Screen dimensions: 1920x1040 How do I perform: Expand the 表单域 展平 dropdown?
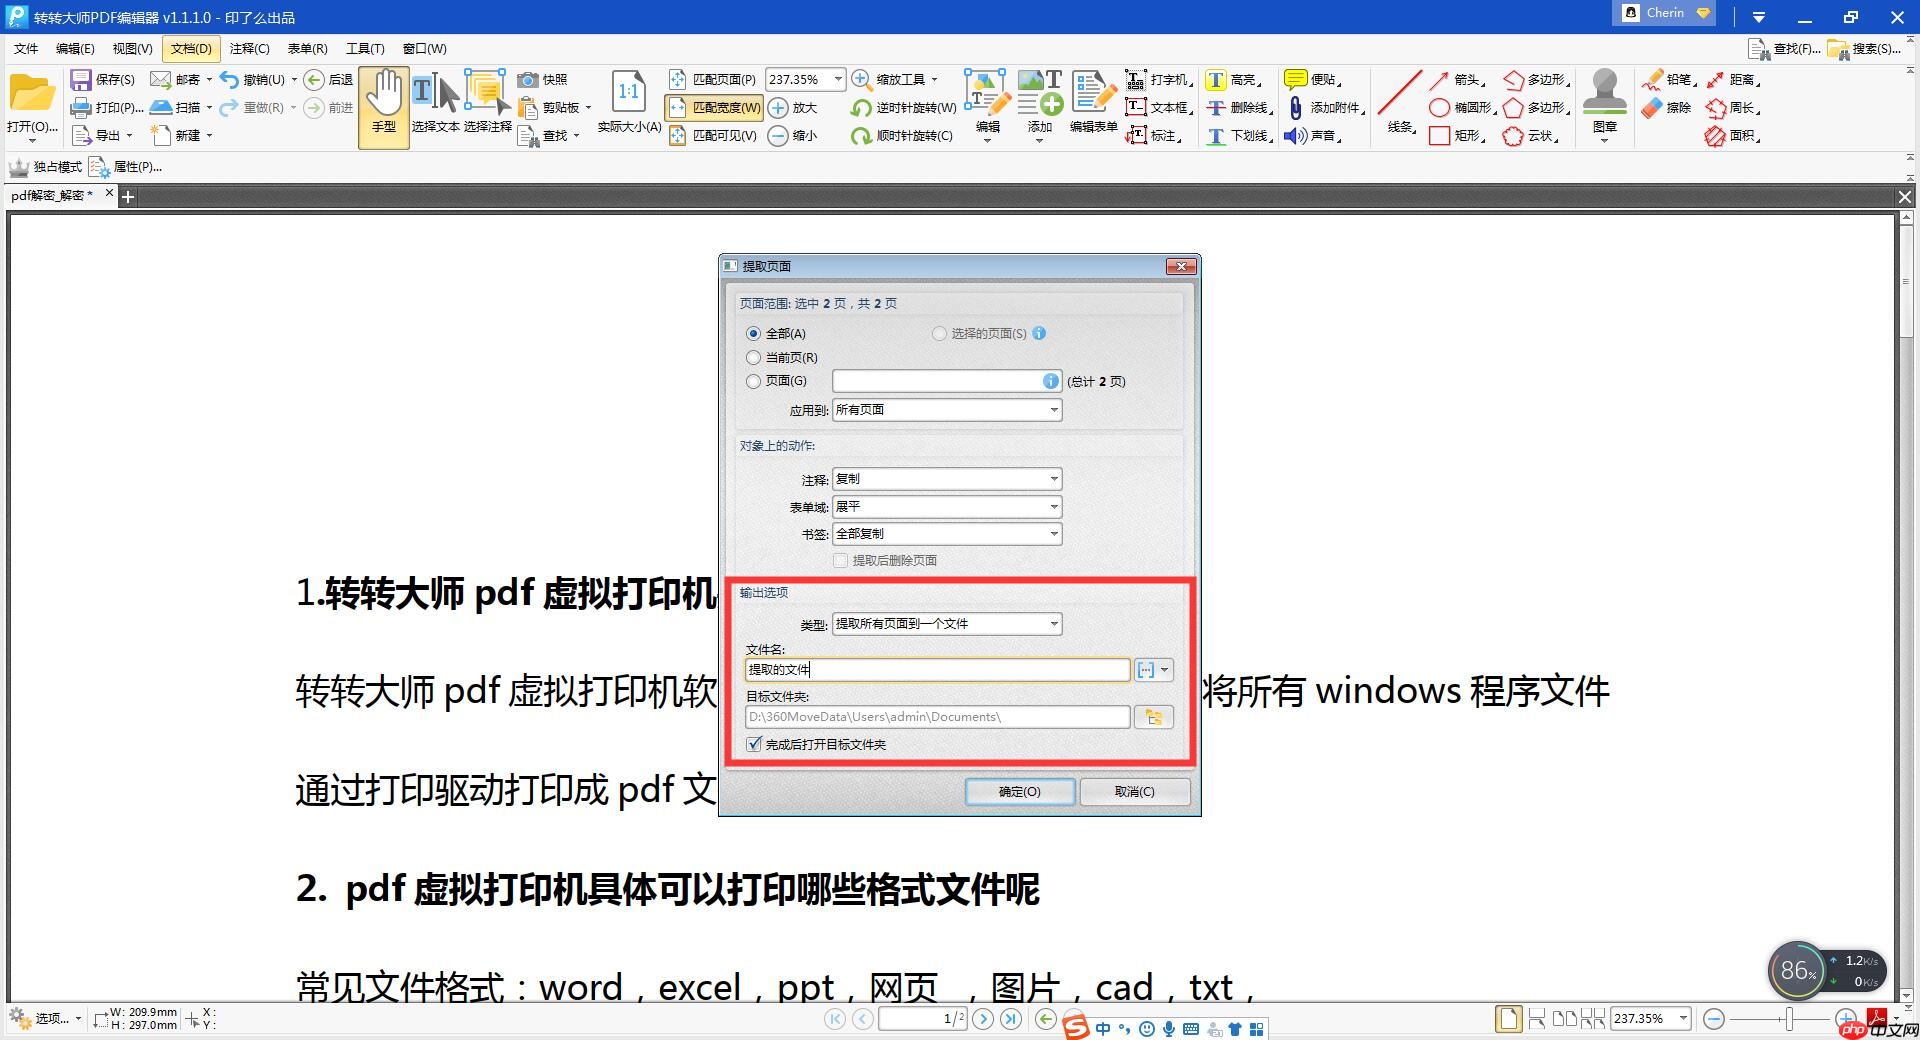pyautogui.click(x=946, y=507)
